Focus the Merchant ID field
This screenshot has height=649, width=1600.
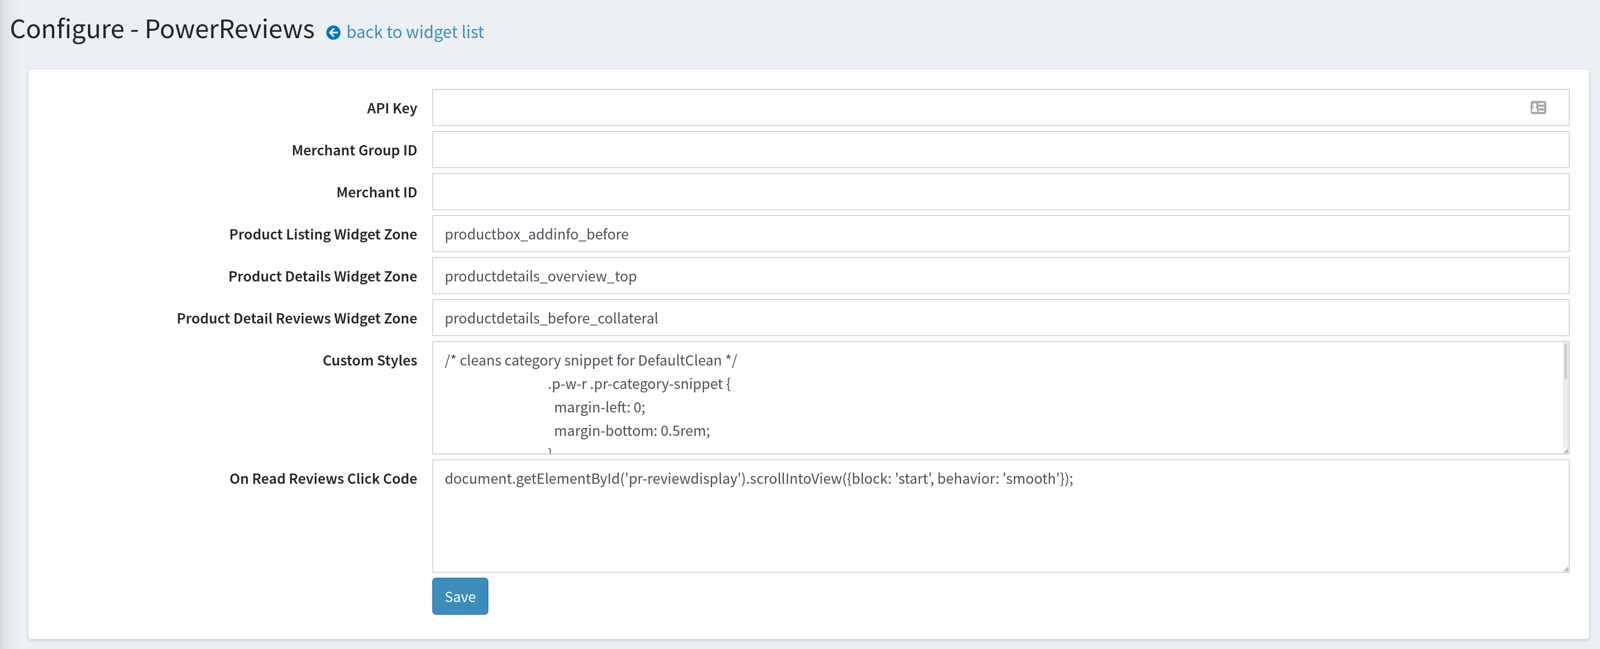(x=1000, y=192)
